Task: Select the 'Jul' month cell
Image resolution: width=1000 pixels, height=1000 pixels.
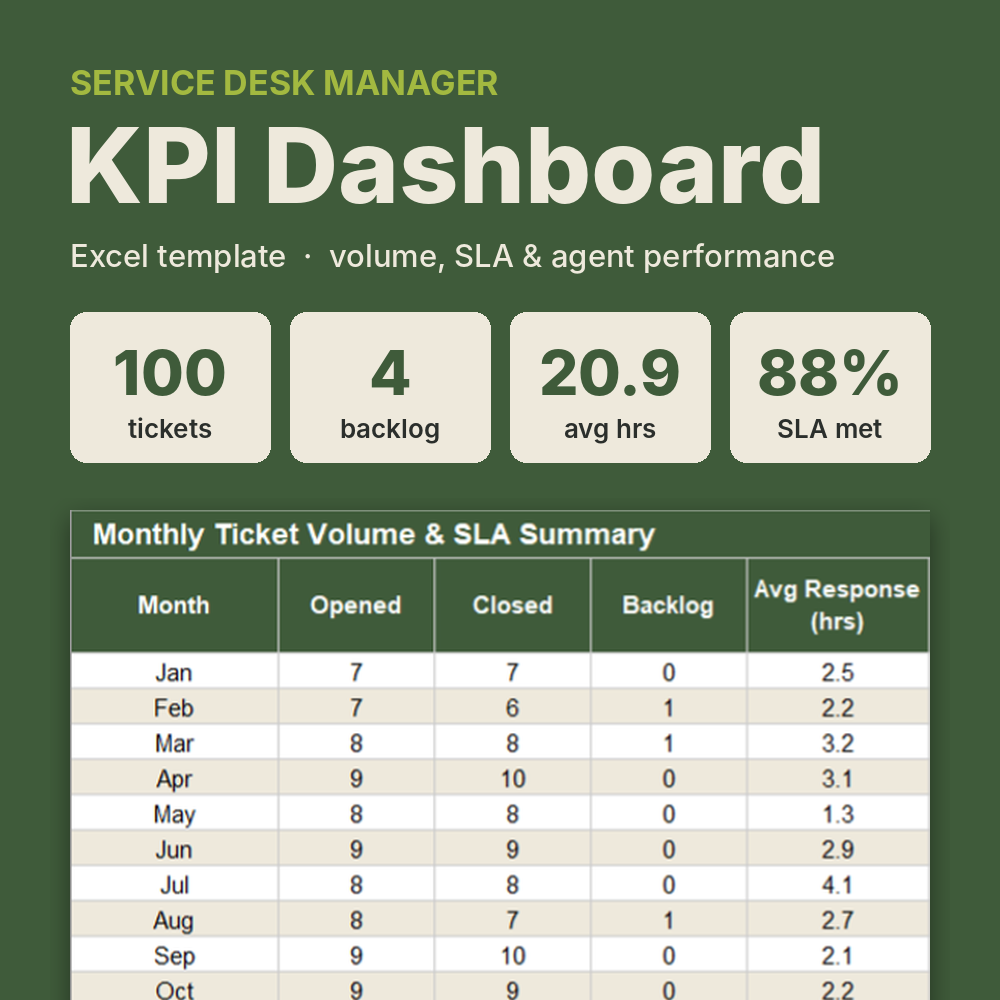Action: [174, 885]
